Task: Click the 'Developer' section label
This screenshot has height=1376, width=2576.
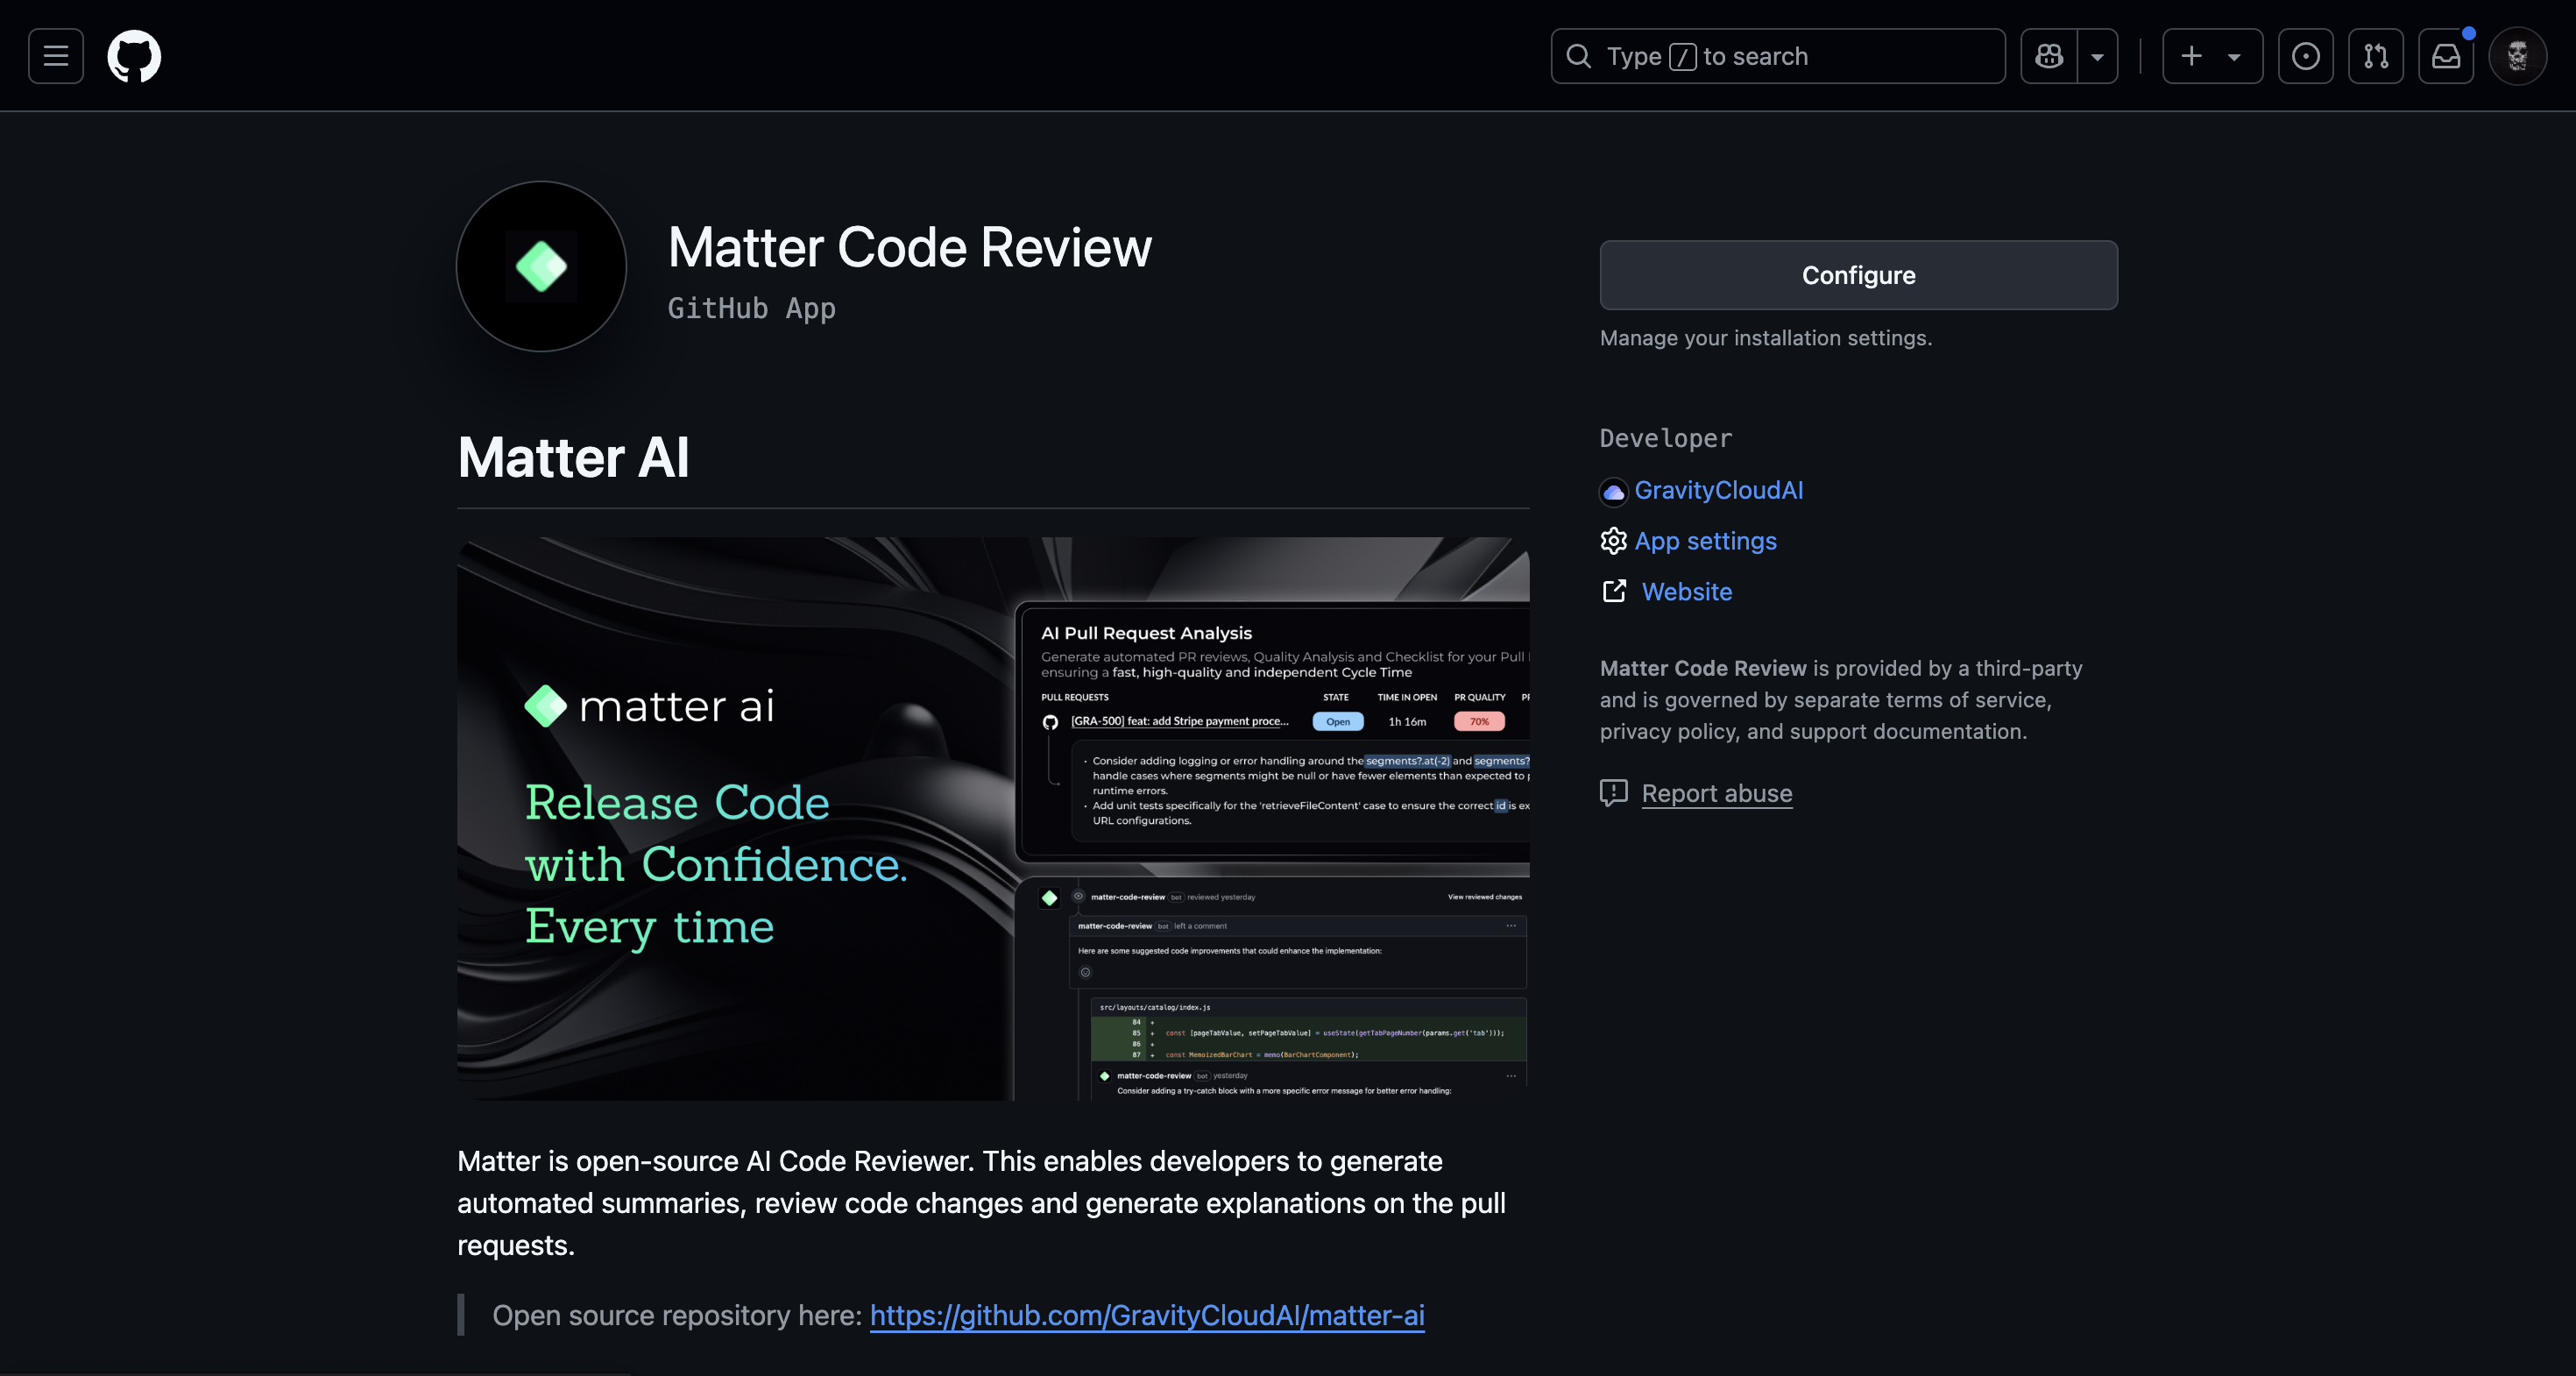Action: point(1665,438)
